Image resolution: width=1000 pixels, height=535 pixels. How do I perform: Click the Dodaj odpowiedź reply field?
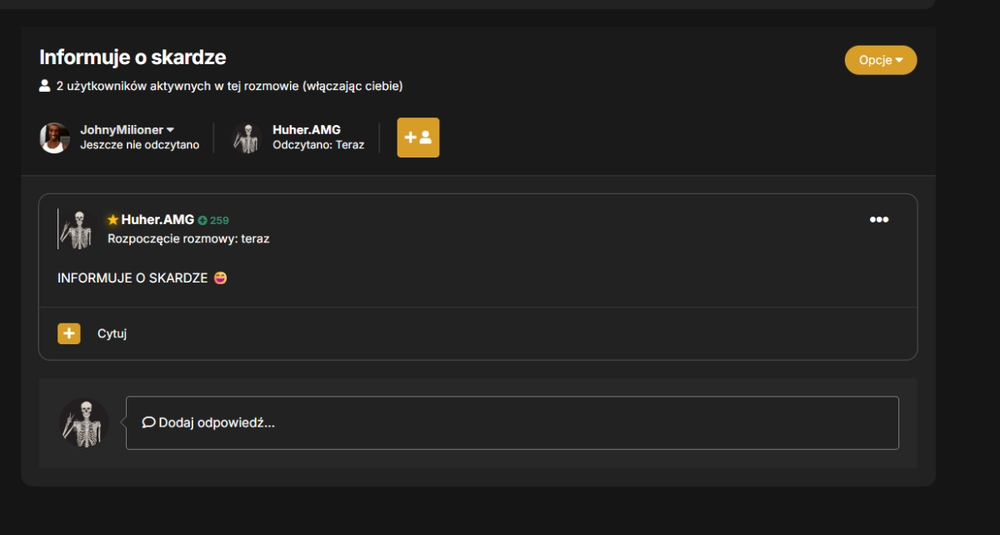click(x=512, y=423)
